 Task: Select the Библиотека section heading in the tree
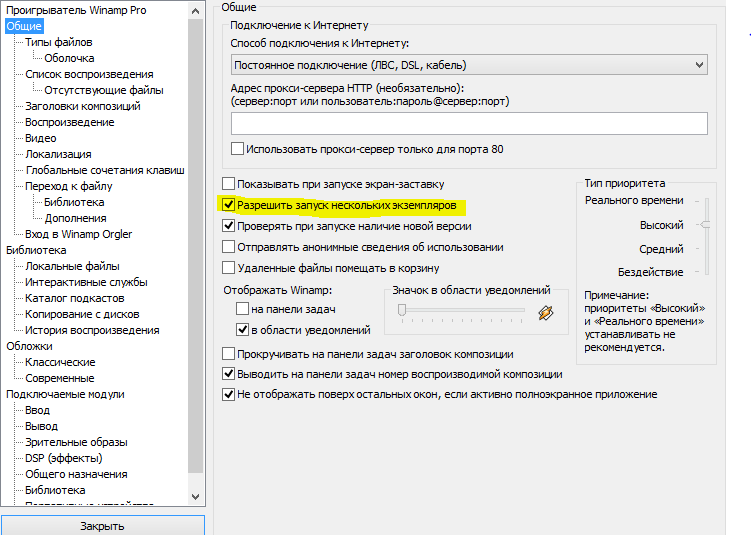point(36,250)
